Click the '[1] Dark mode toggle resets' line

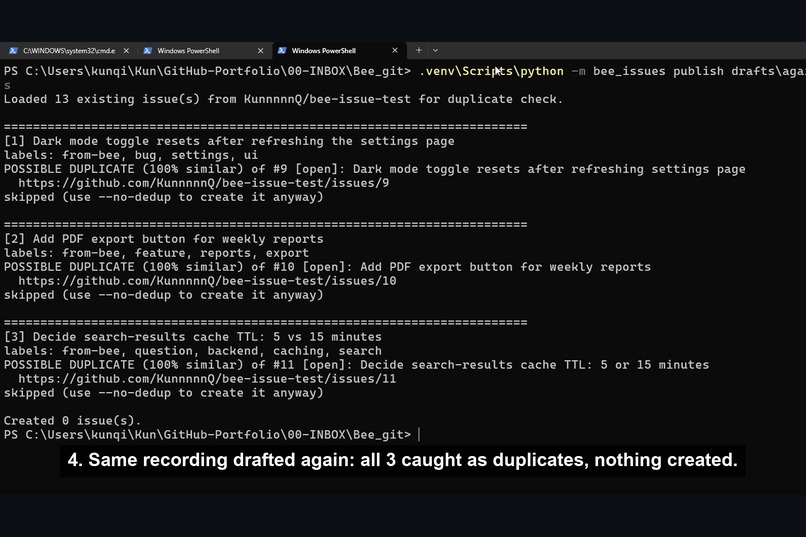point(229,141)
